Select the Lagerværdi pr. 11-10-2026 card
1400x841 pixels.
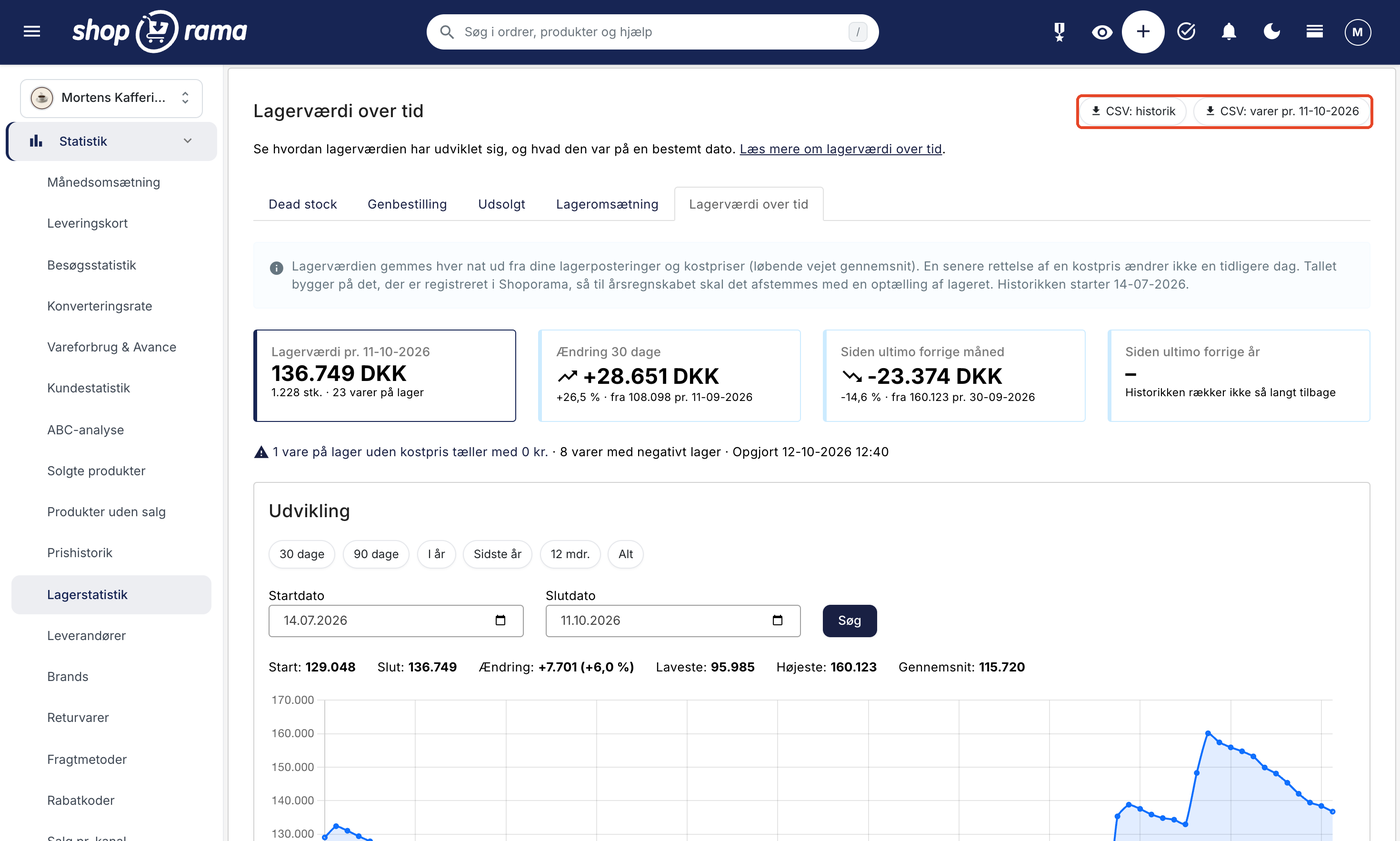point(385,376)
